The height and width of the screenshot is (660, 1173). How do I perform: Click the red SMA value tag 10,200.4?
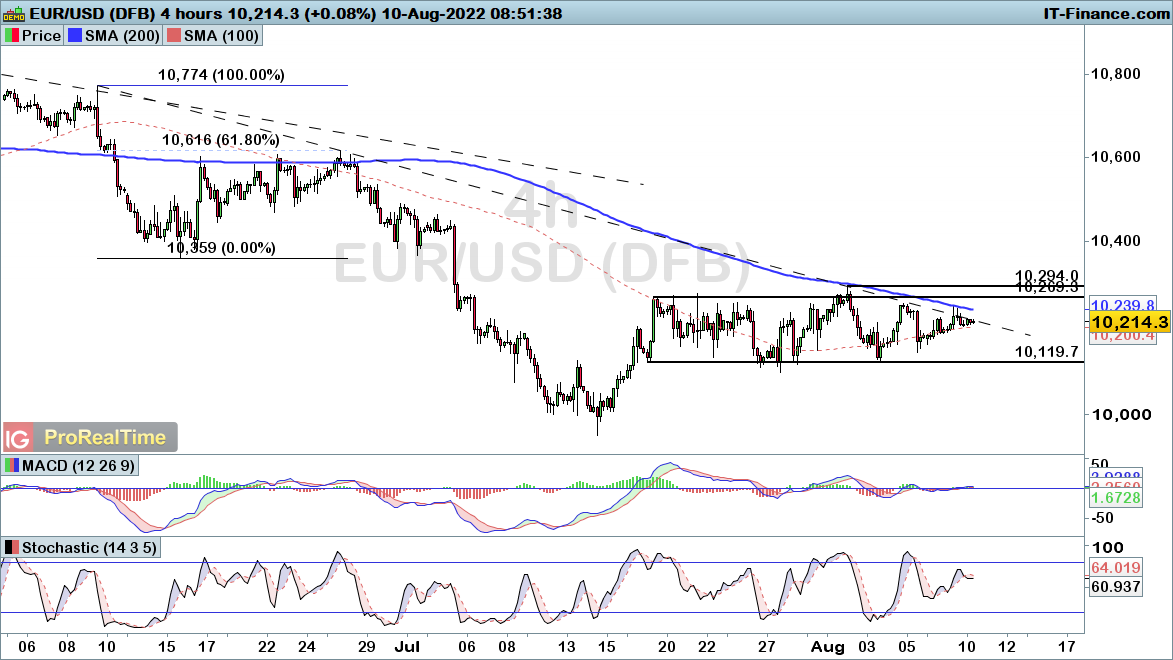[x=1123, y=336]
